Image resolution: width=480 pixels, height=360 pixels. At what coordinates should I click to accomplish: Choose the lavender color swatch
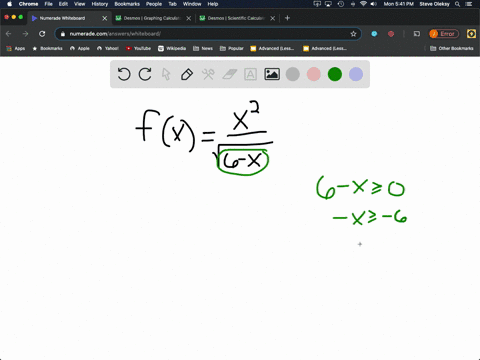point(356,74)
